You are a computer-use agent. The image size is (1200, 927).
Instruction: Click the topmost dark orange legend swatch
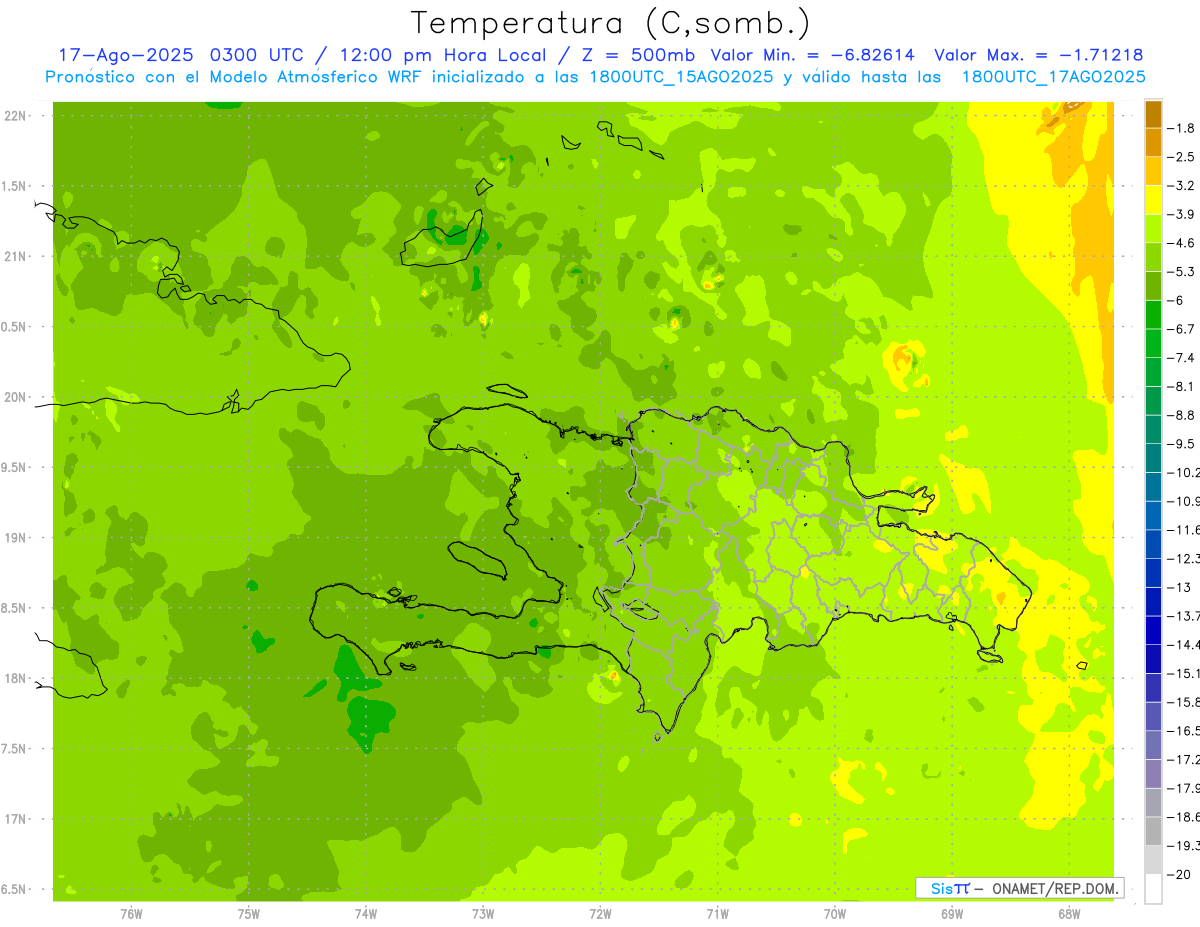pyautogui.click(x=1153, y=114)
